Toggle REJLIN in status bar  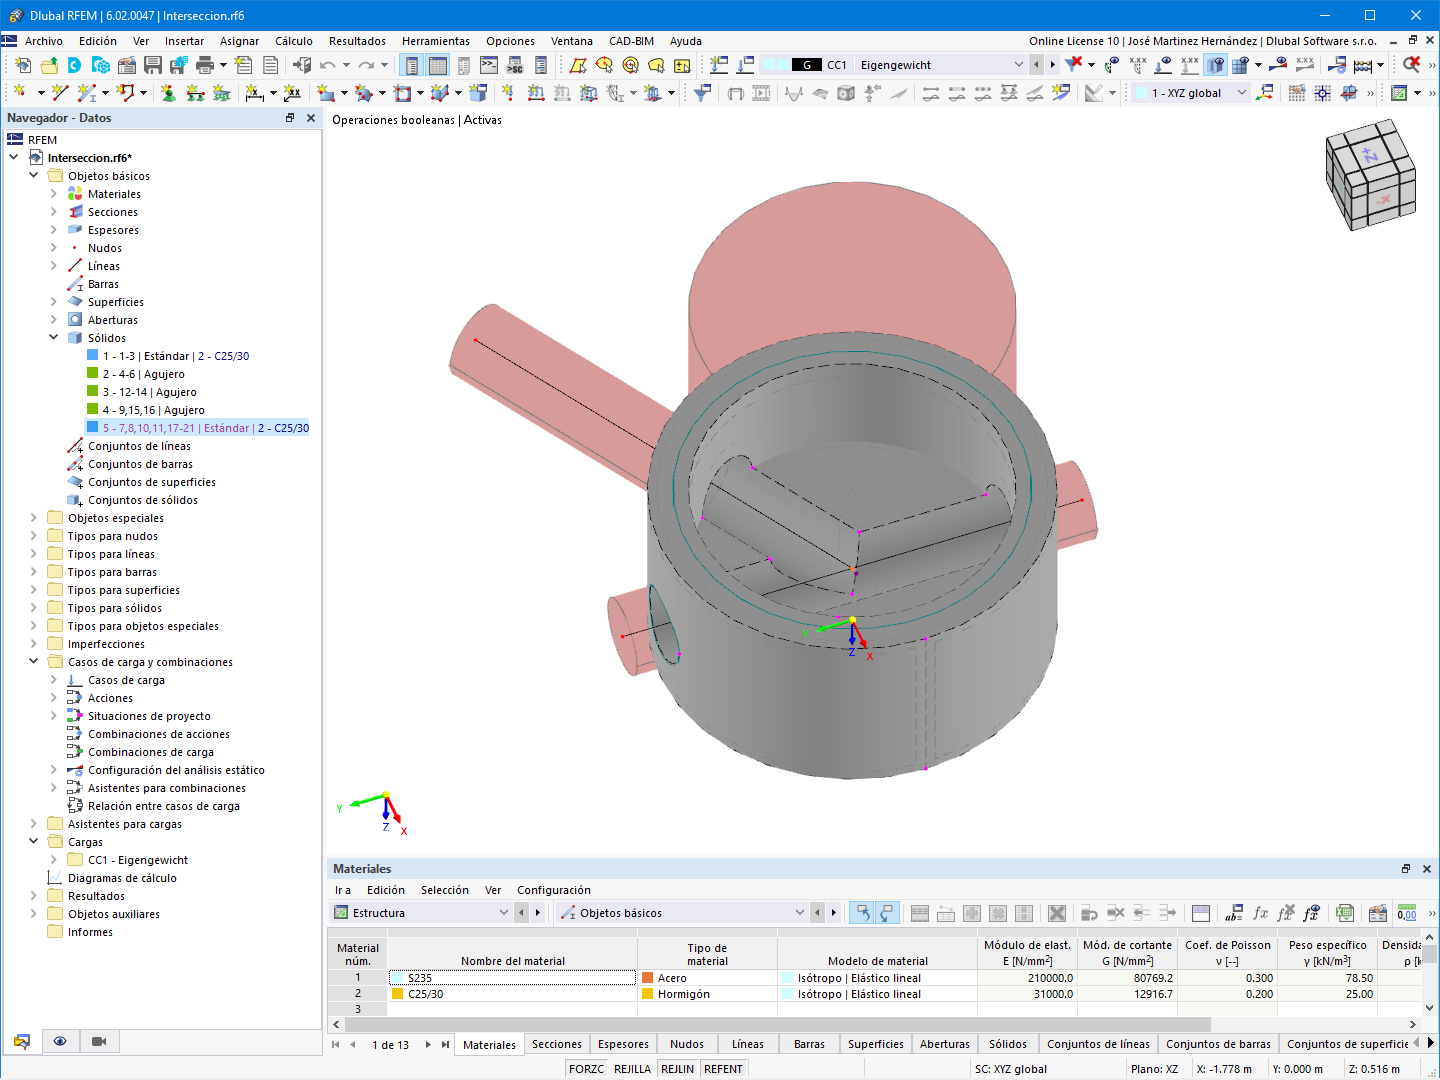pyautogui.click(x=677, y=1069)
